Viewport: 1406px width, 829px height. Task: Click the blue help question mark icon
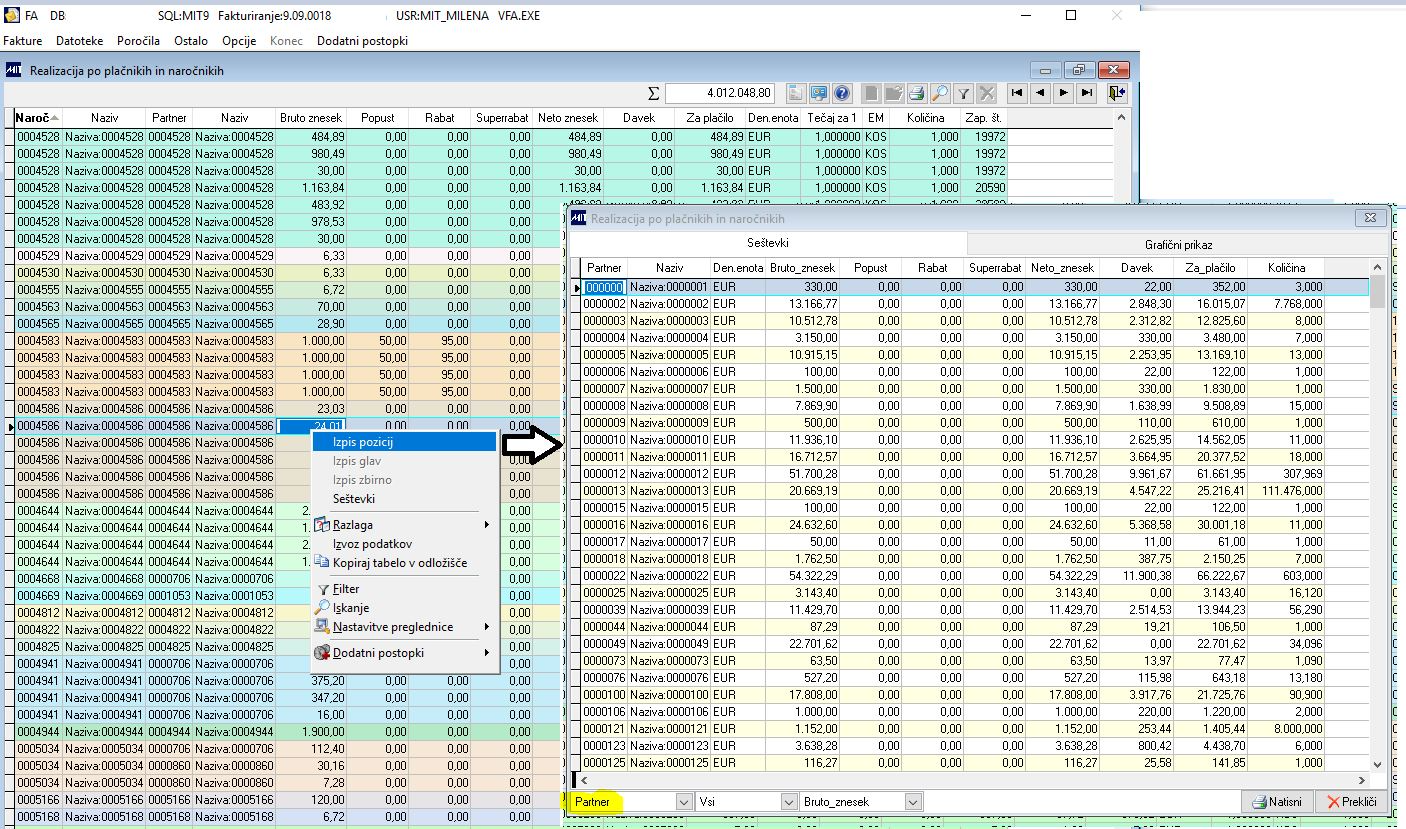(x=842, y=93)
